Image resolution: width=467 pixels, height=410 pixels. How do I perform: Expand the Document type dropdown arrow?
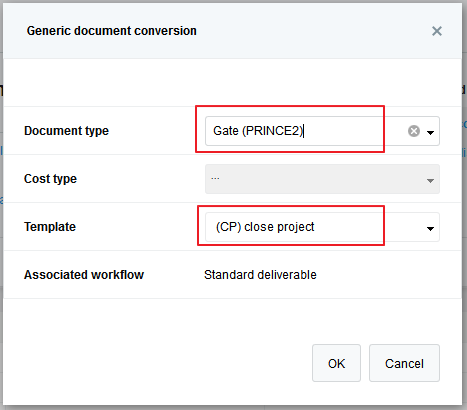pos(430,132)
